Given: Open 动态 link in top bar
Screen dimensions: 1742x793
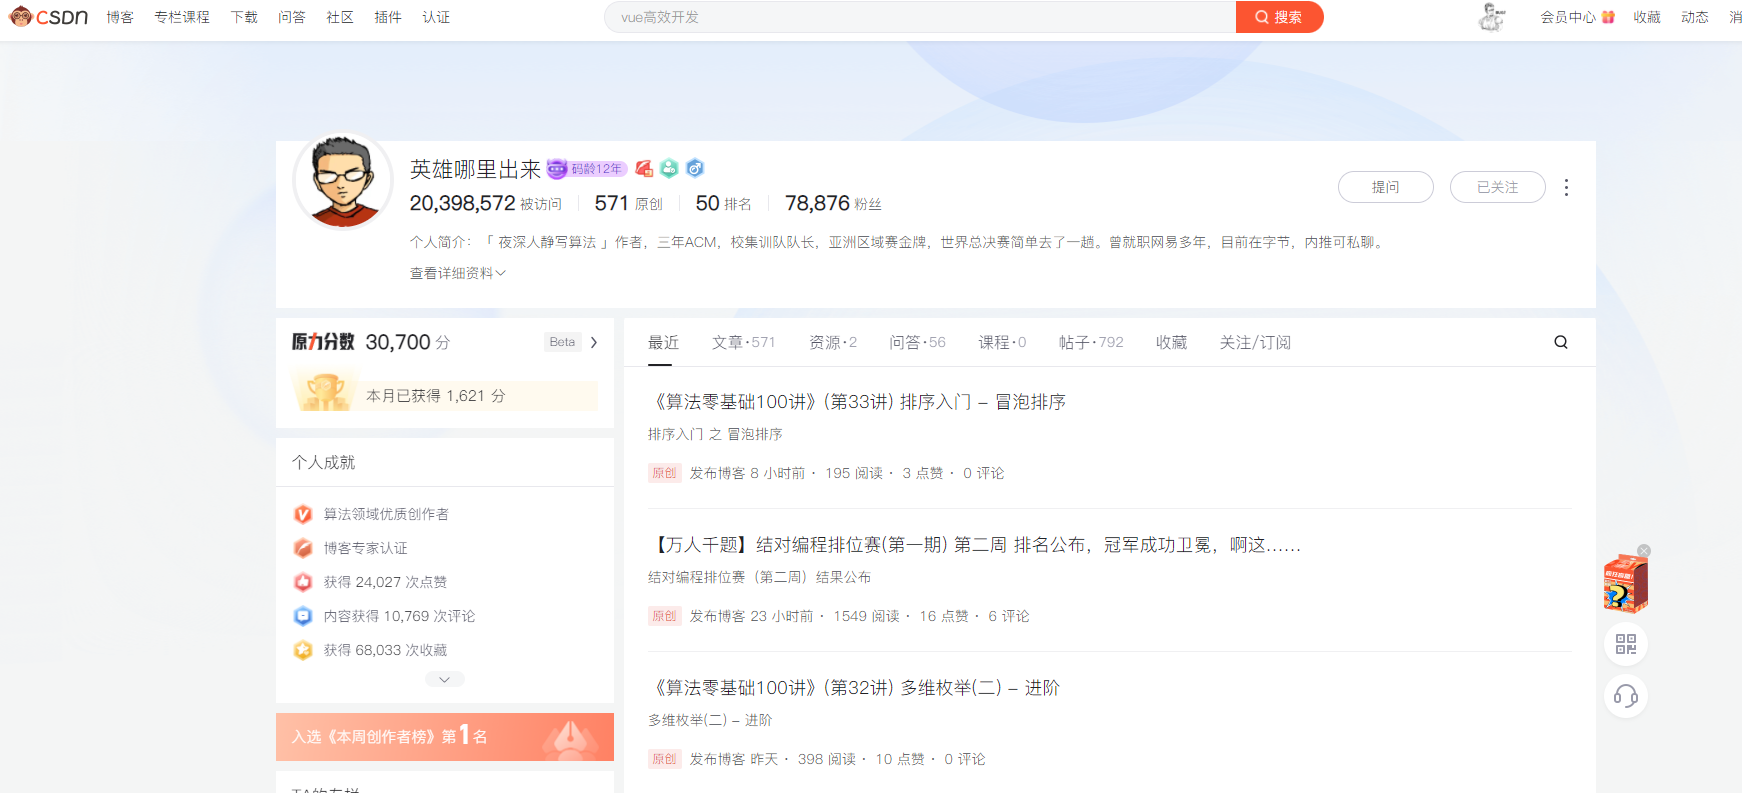Looking at the screenshot, I should click(1695, 17).
